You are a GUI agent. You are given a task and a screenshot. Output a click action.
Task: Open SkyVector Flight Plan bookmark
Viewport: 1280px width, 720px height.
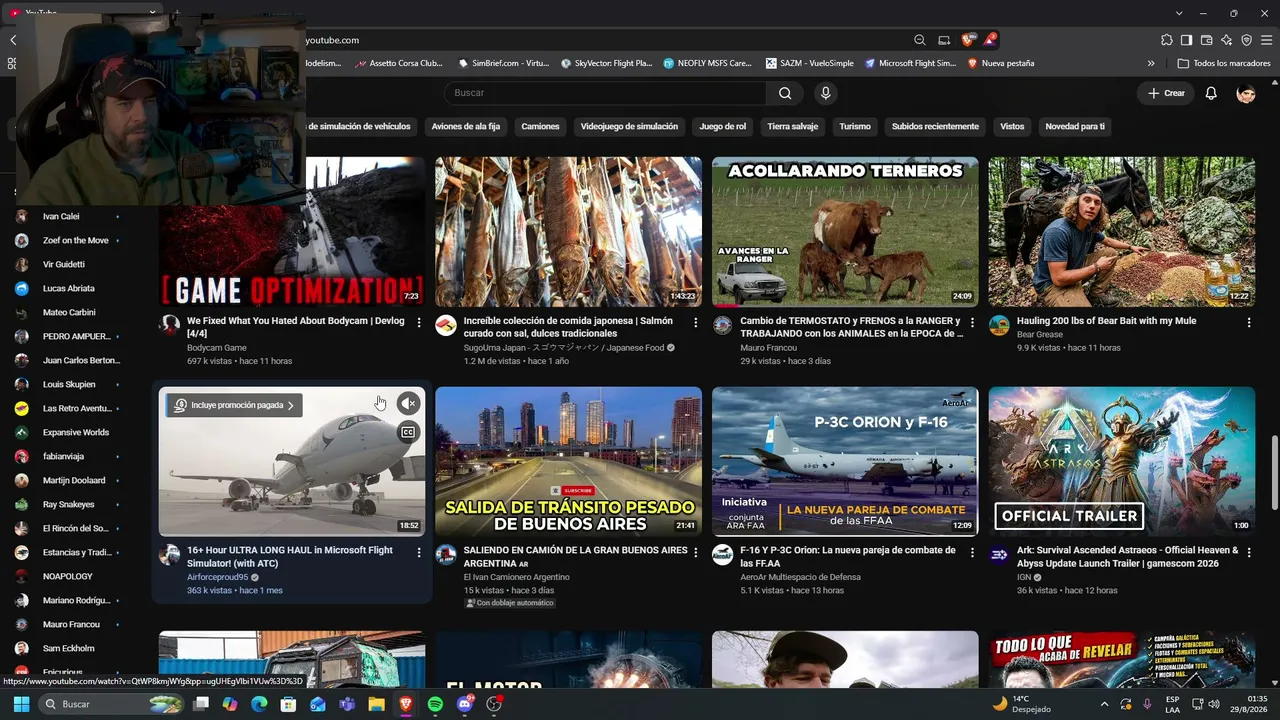pos(607,63)
